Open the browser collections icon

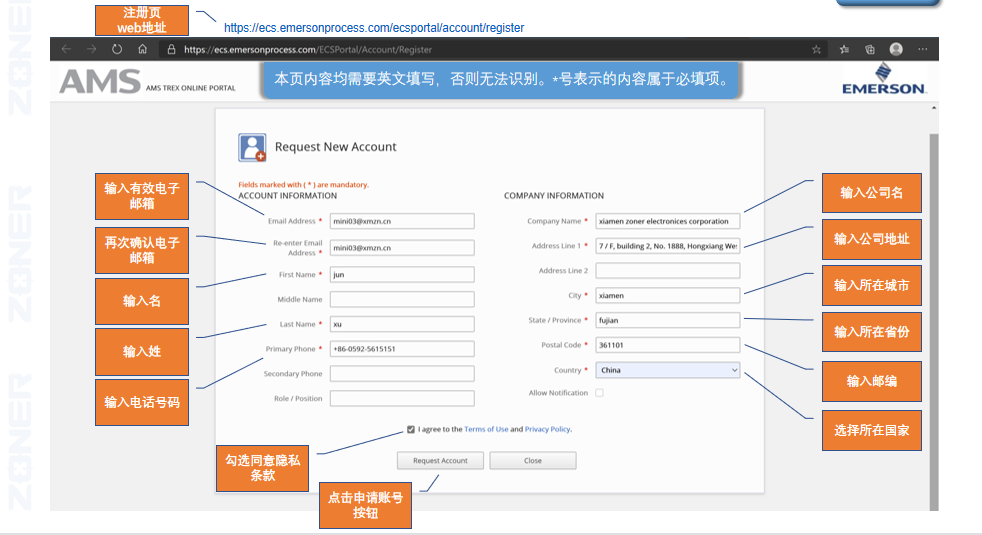pyautogui.click(x=870, y=49)
